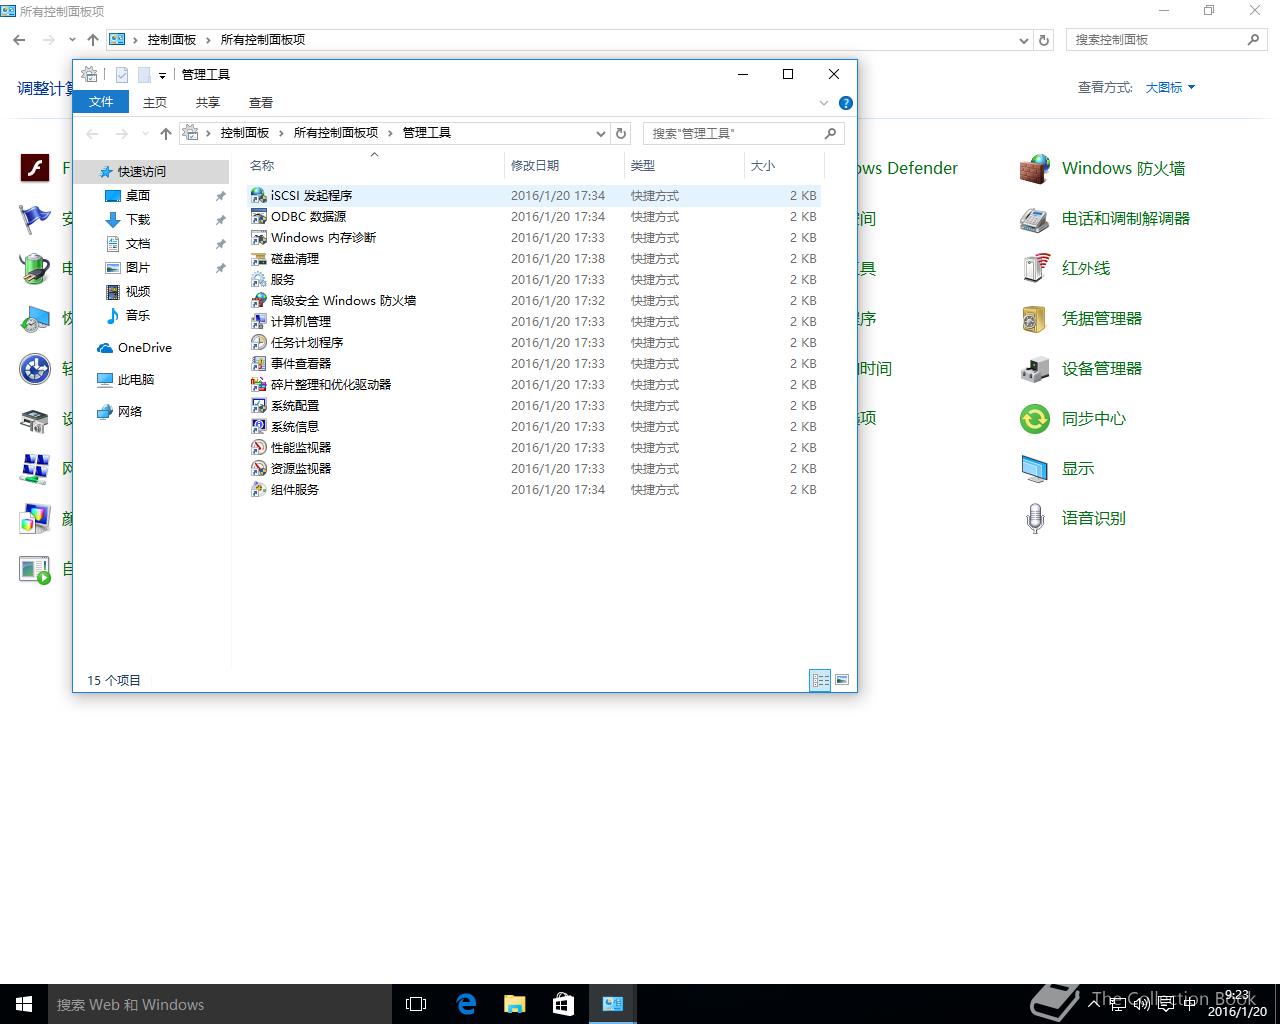Screen dimensions: 1280x1024
Task: Open the 查看方式 大图标 dropdown
Action: [1170, 87]
